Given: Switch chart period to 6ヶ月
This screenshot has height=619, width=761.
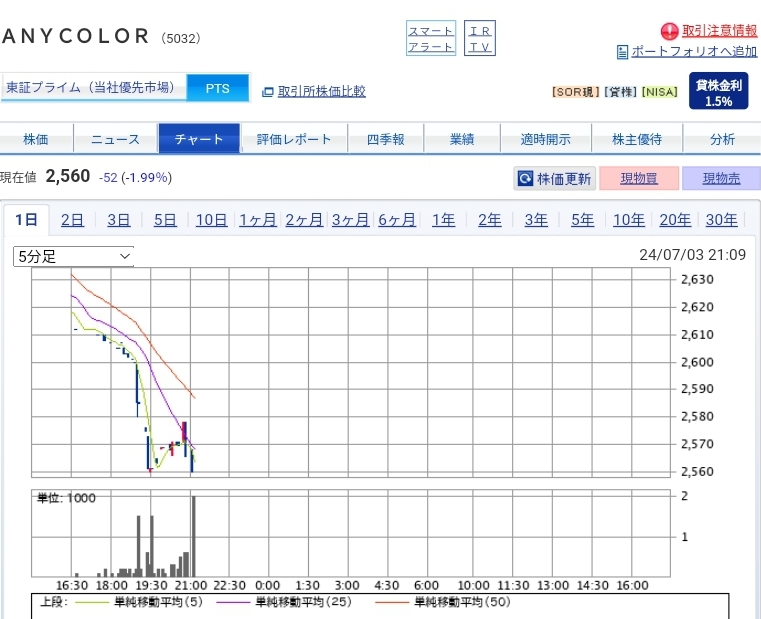Looking at the screenshot, I should (397, 220).
